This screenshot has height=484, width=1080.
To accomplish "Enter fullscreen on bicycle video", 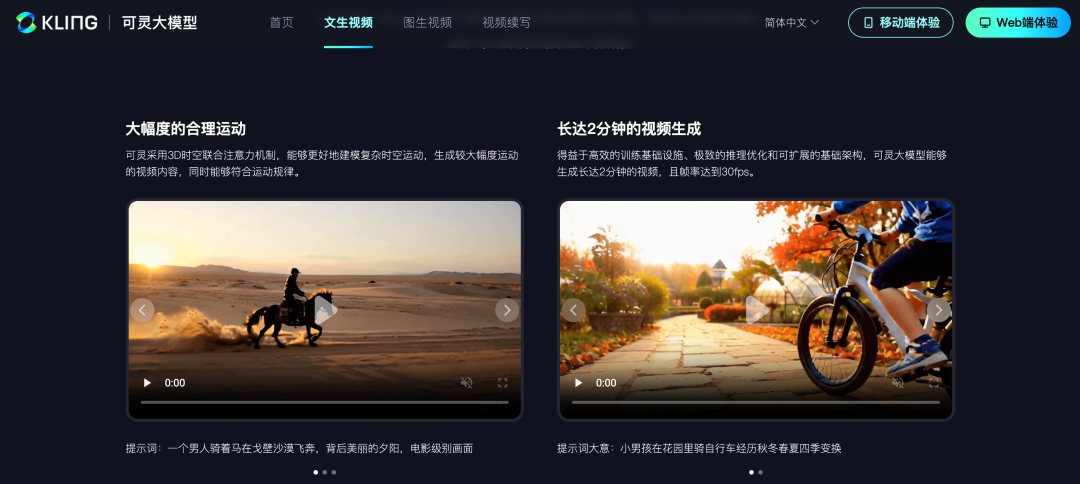I will click(933, 383).
